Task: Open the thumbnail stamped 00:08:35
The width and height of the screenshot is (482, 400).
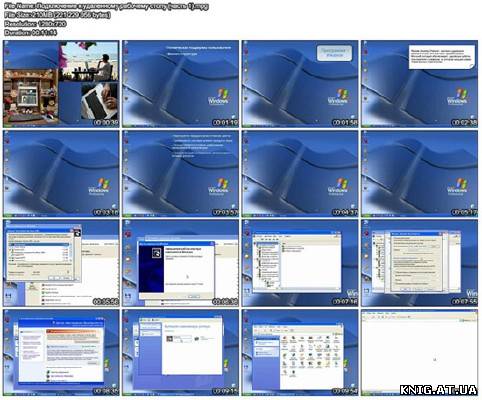Action: 61,353
